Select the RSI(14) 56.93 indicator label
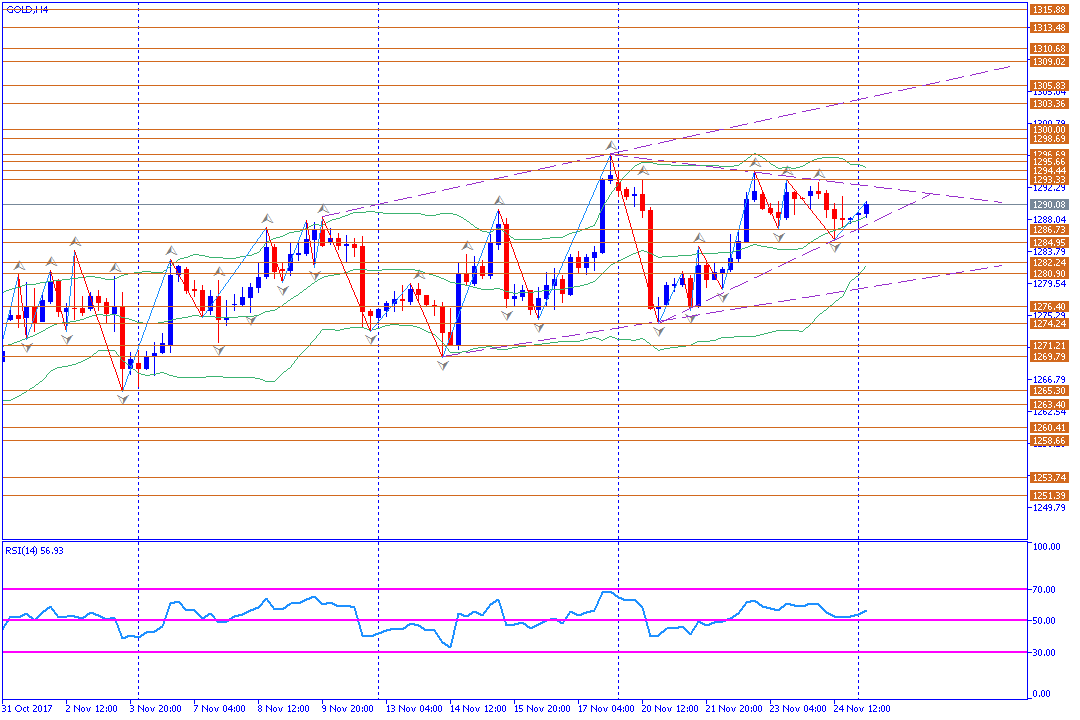The height and width of the screenshot is (720, 1080). pyautogui.click(x=33, y=550)
